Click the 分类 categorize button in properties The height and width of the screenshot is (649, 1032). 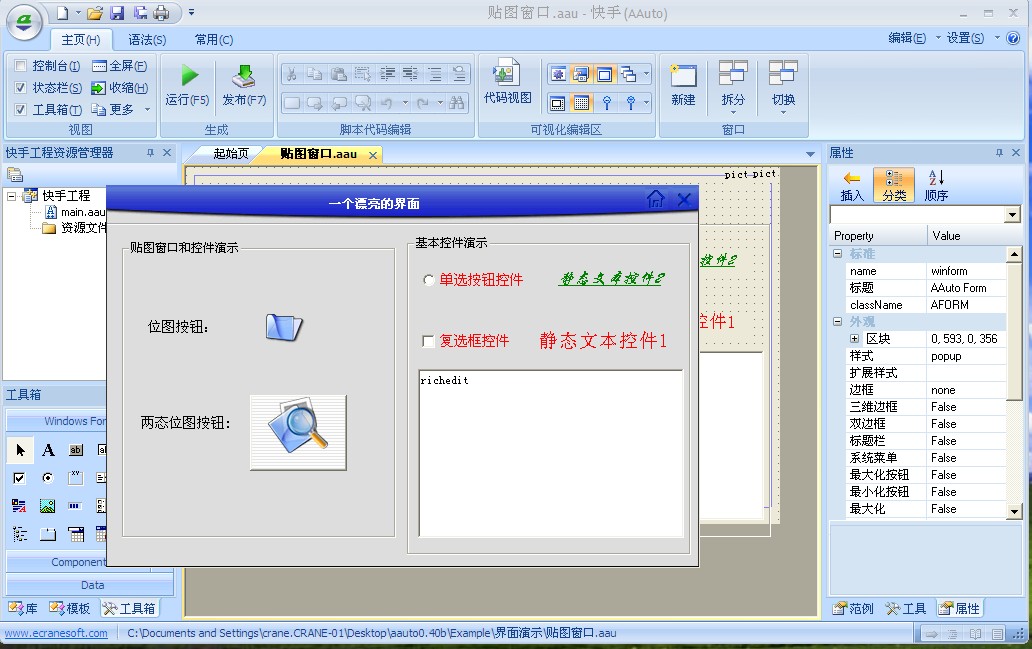894,185
